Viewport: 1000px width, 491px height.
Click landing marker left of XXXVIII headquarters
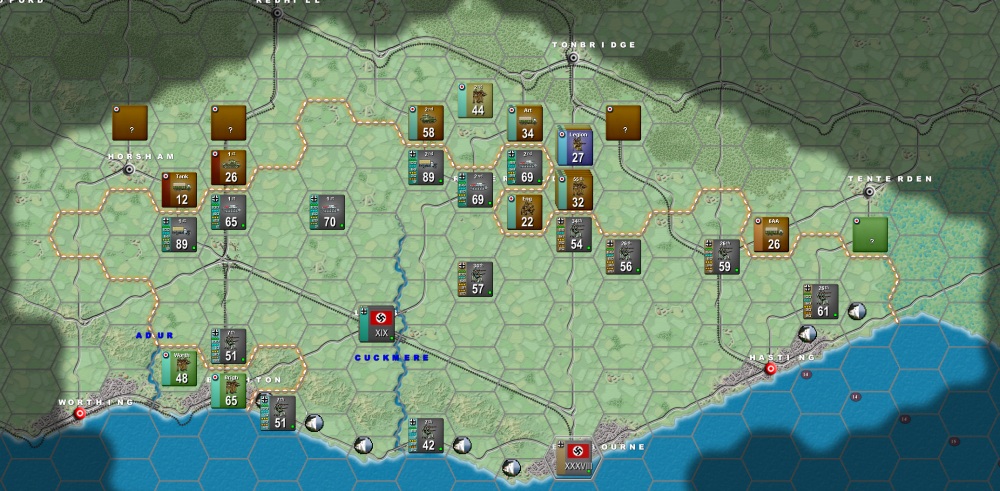511,468
